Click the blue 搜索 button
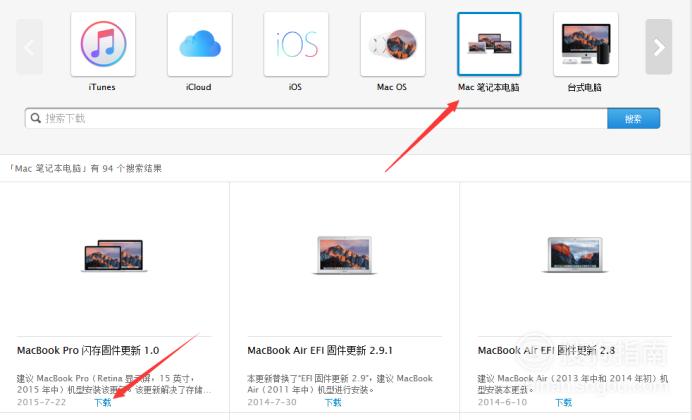This screenshot has height=420, width=692. click(633, 118)
